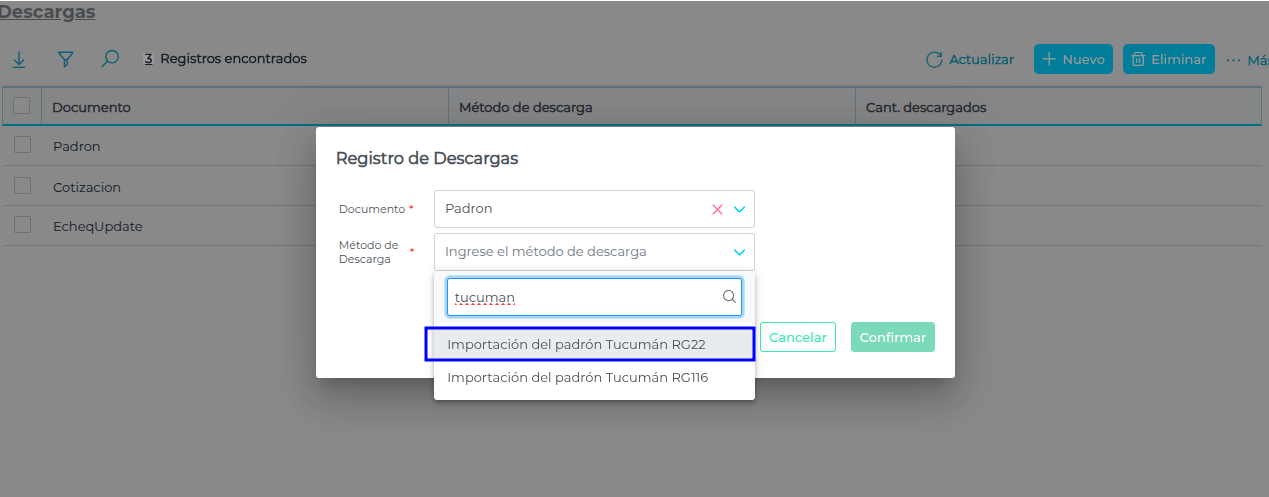
Task: Collapse the Método de Descarga dropdown chevron
Action: coord(740,252)
